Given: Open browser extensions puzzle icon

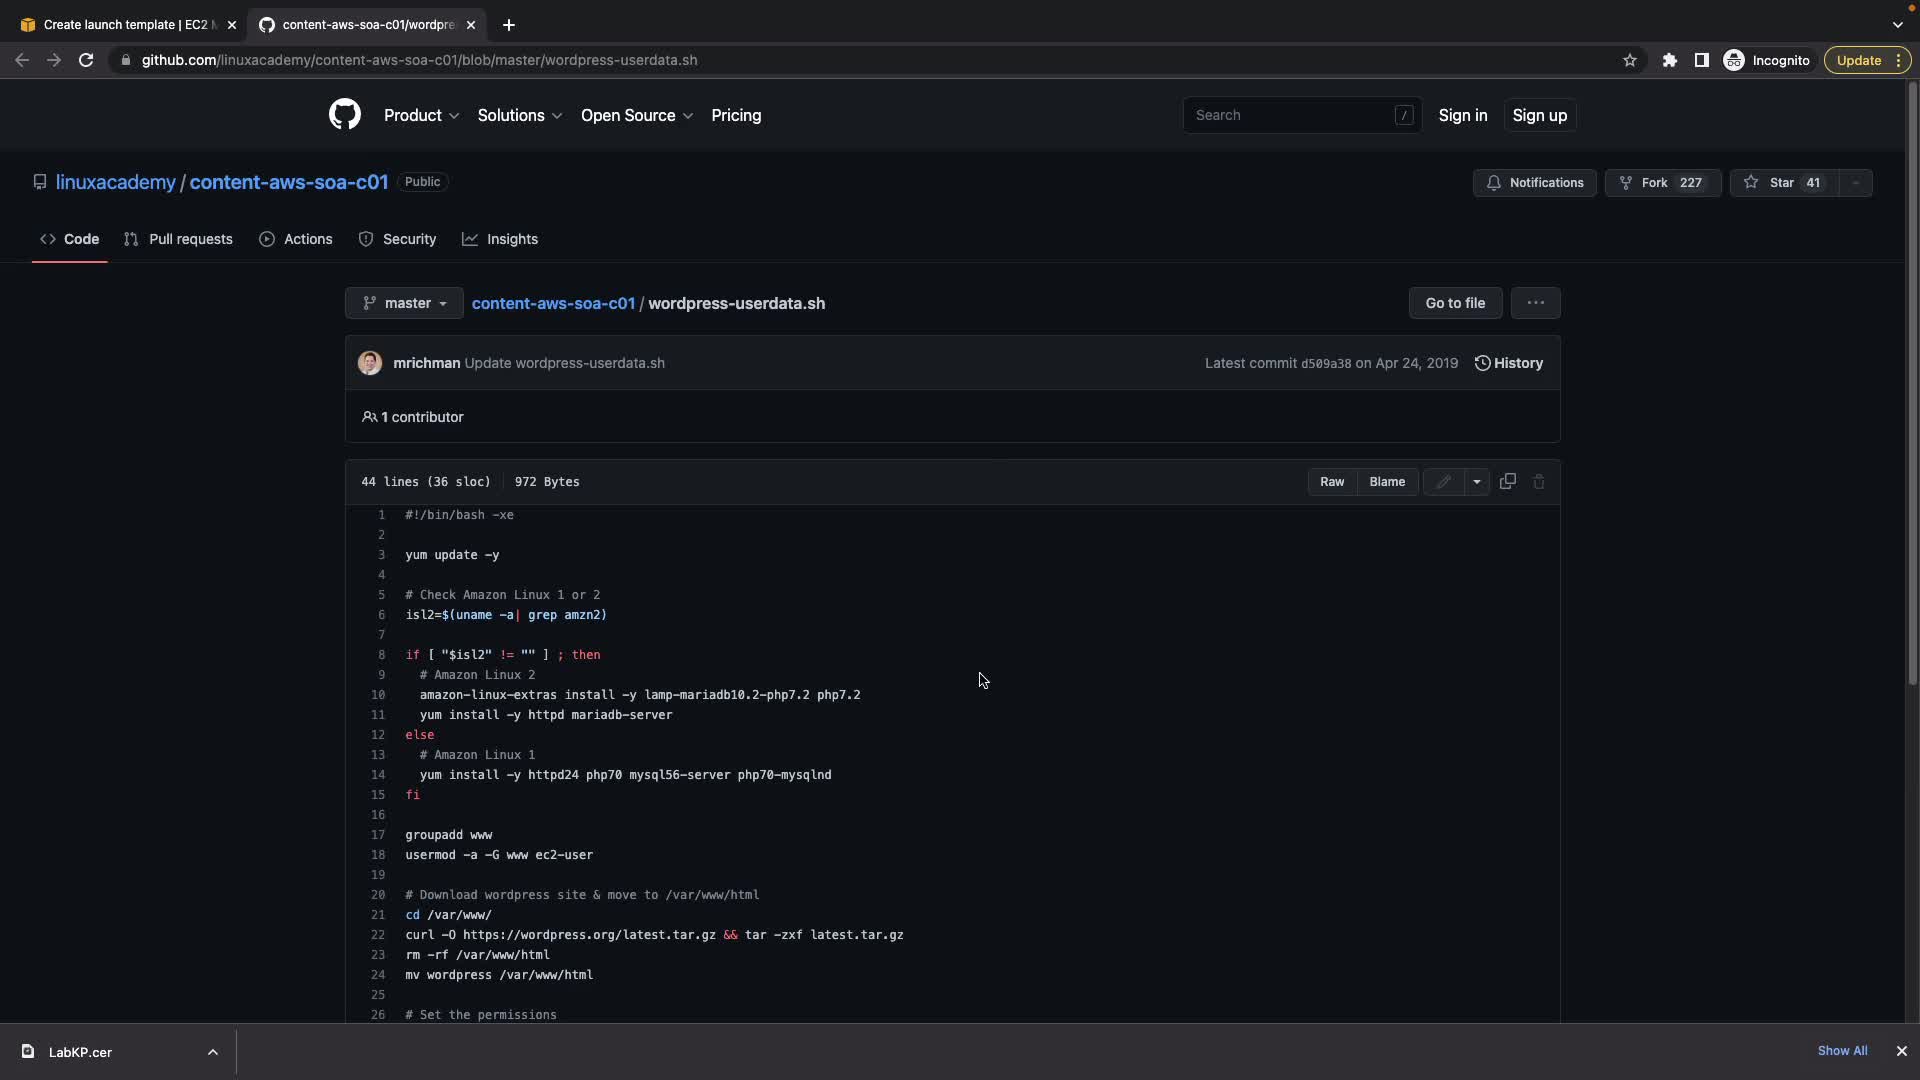Looking at the screenshot, I should pyautogui.click(x=1669, y=60).
